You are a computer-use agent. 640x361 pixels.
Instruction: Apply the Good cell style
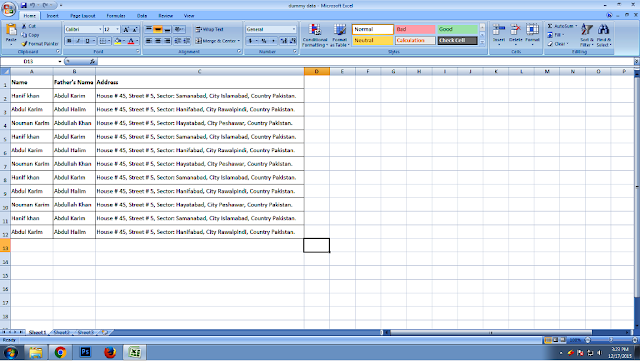457,29
